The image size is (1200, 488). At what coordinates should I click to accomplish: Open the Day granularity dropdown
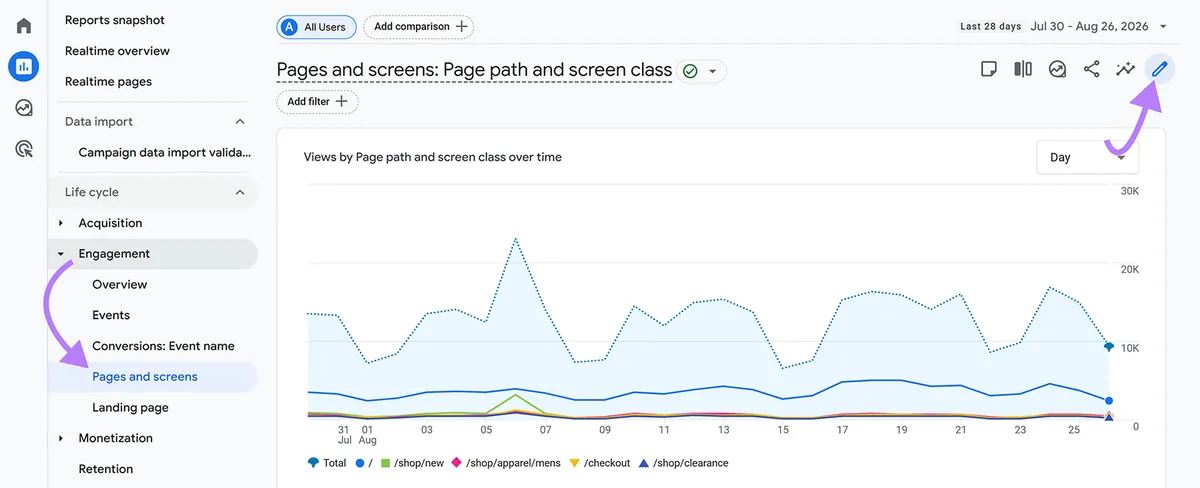[x=1087, y=157]
